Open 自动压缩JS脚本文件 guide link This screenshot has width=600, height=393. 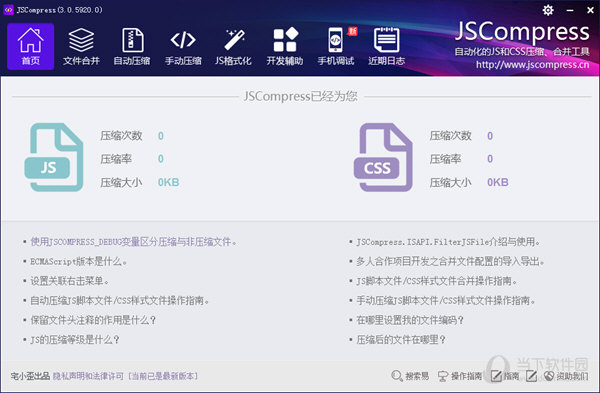tap(120, 300)
